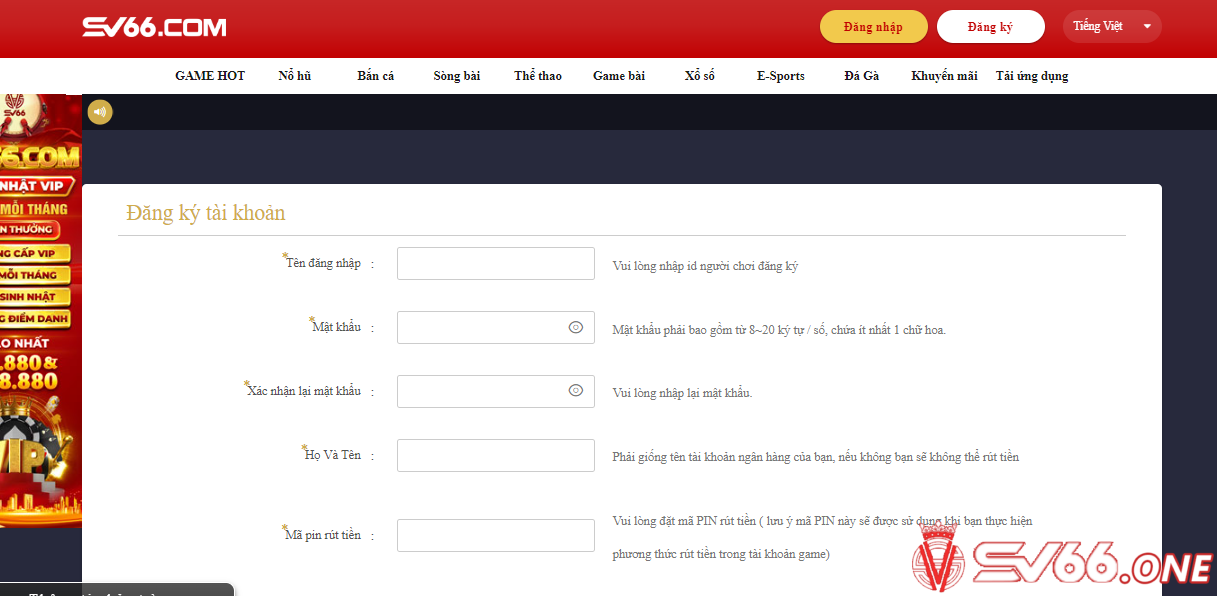This screenshot has height=596, width=1217.
Task: Focus the Họ Và Tên input field
Action: point(496,455)
